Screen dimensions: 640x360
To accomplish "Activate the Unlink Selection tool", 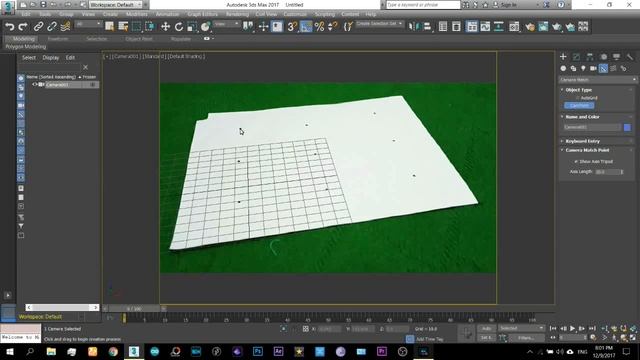I will [x=52, y=27].
